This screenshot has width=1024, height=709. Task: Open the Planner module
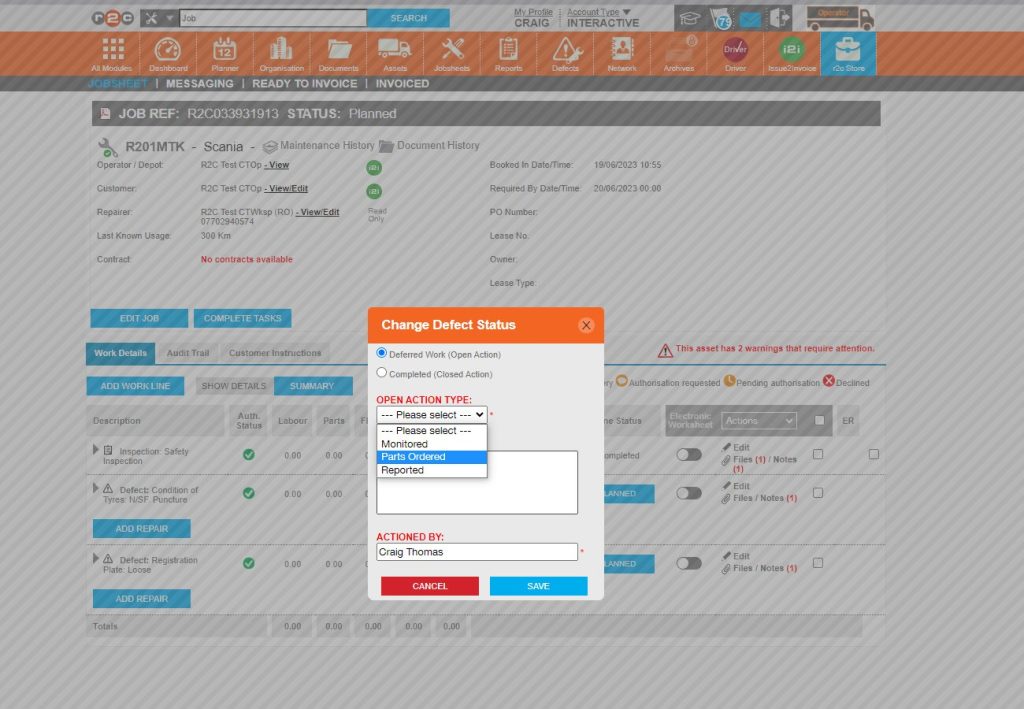tap(224, 52)
